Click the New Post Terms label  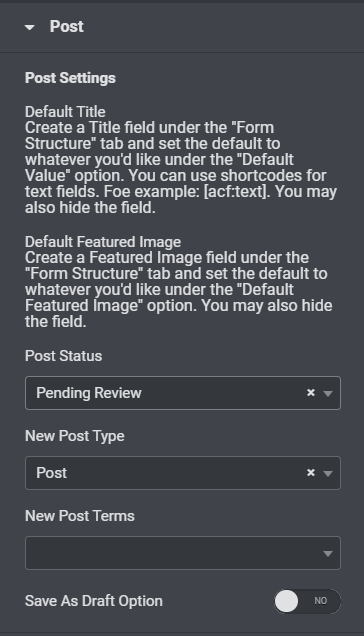pyautogui.click(x=80, y=516)
